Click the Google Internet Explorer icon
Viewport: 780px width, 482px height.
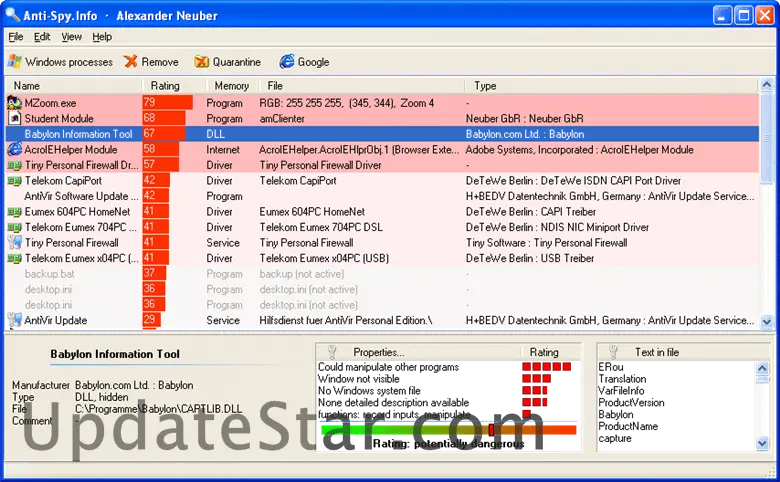pos(286,62)
